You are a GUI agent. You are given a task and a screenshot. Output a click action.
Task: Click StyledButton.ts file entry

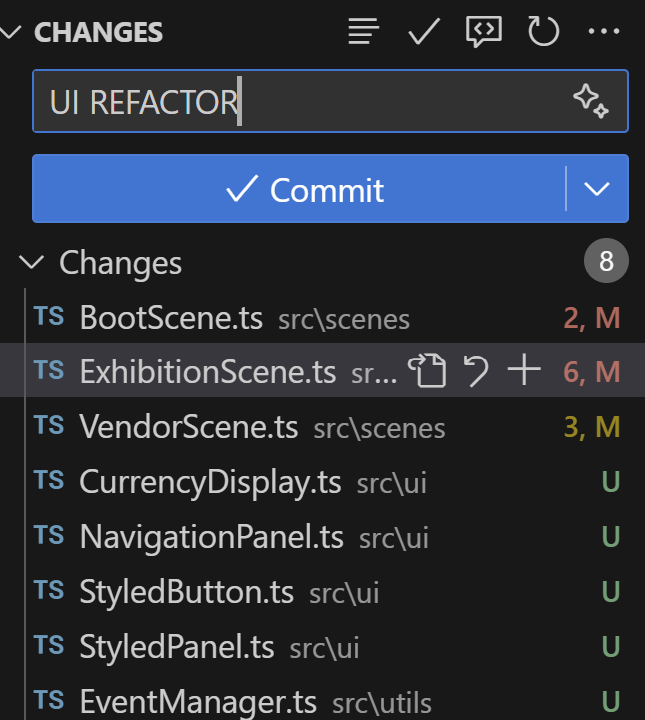click(x=186, y=592)
